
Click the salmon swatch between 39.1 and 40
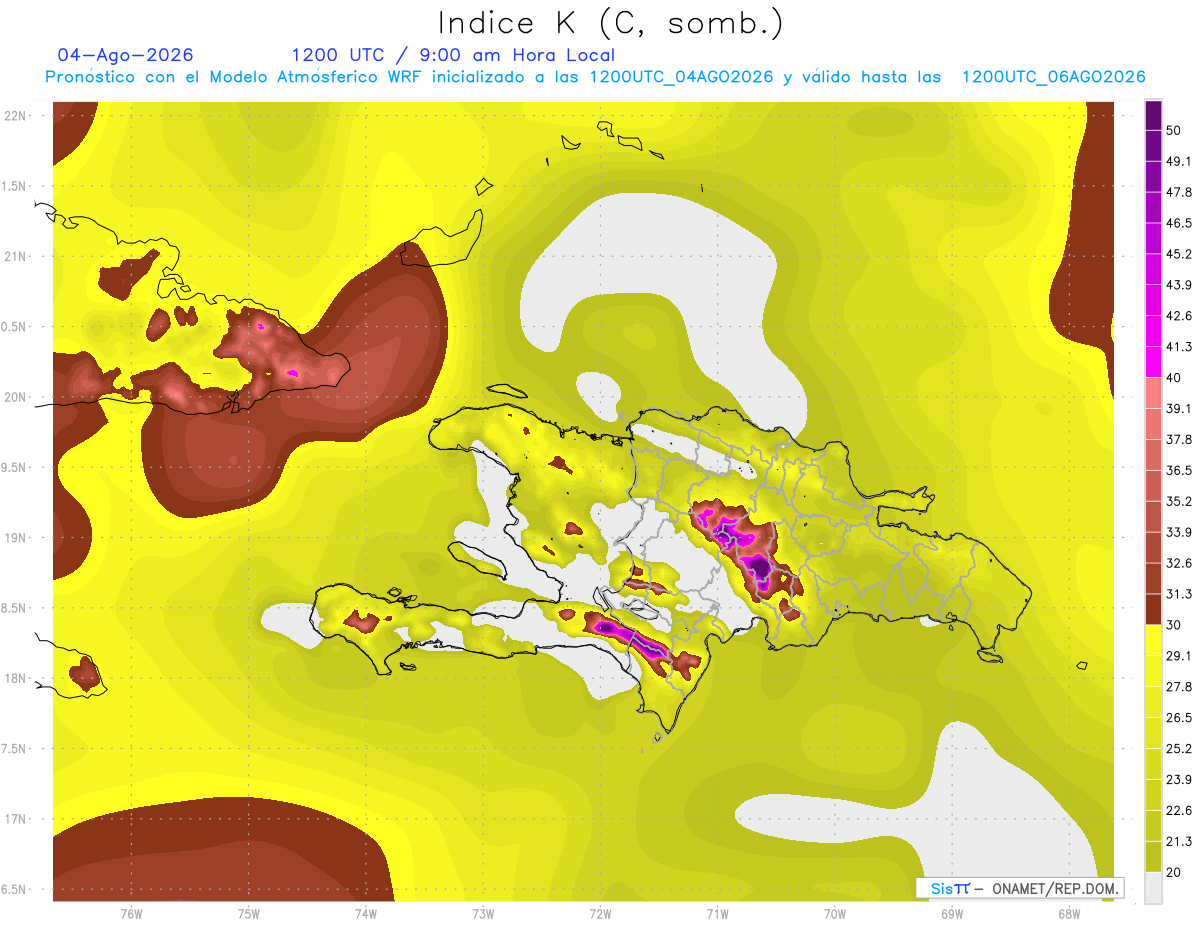coord(1153,393)
